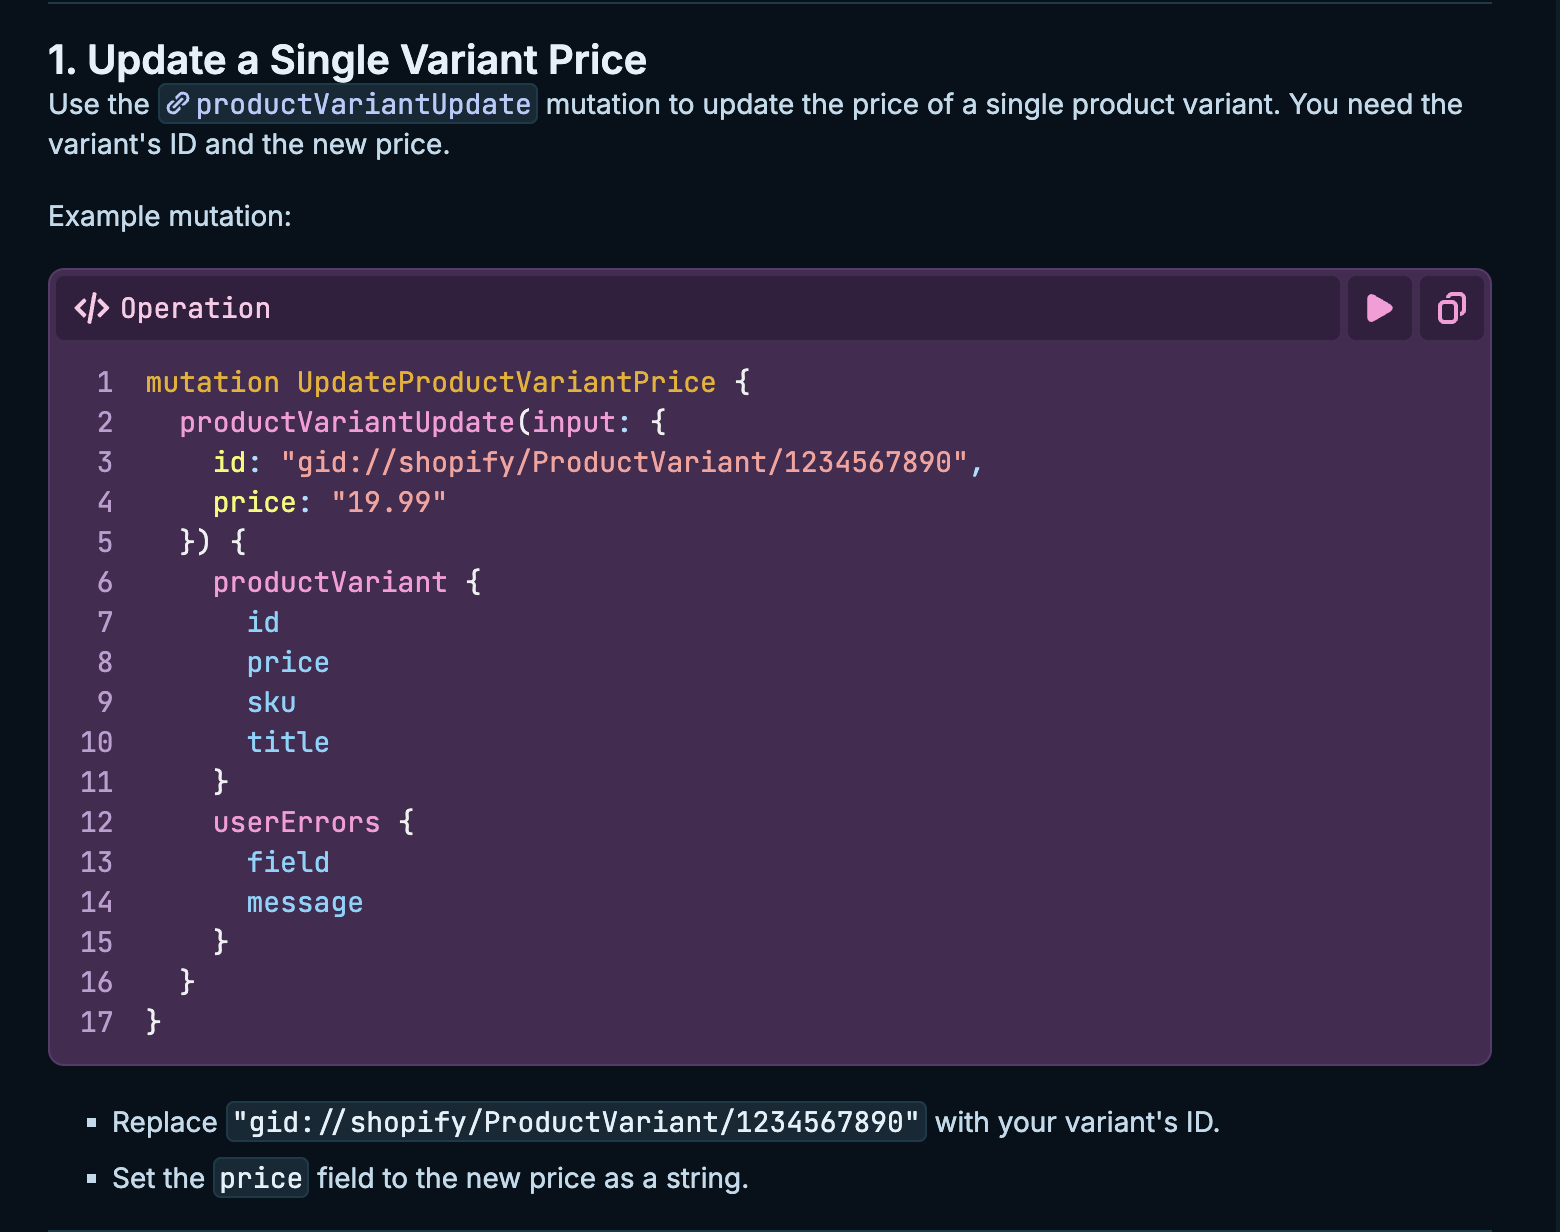This screenshot has width=1560, height=1232.
Task: Click the userErrors field on line 12
Action: (x=296, y=822)
